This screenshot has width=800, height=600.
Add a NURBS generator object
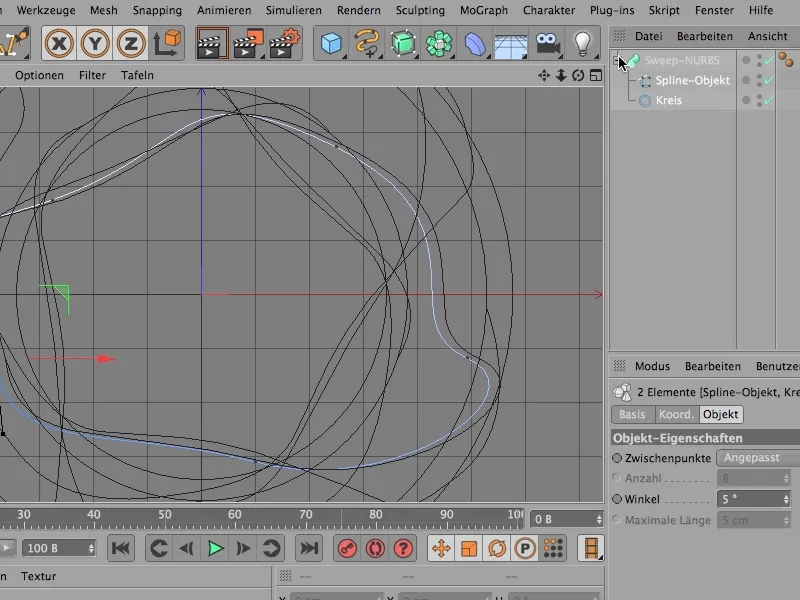(403, 43)
